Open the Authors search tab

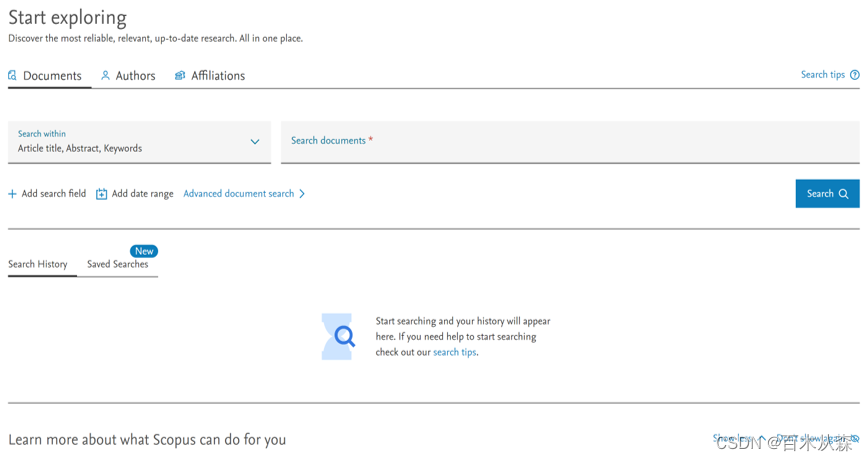[128, 76]
